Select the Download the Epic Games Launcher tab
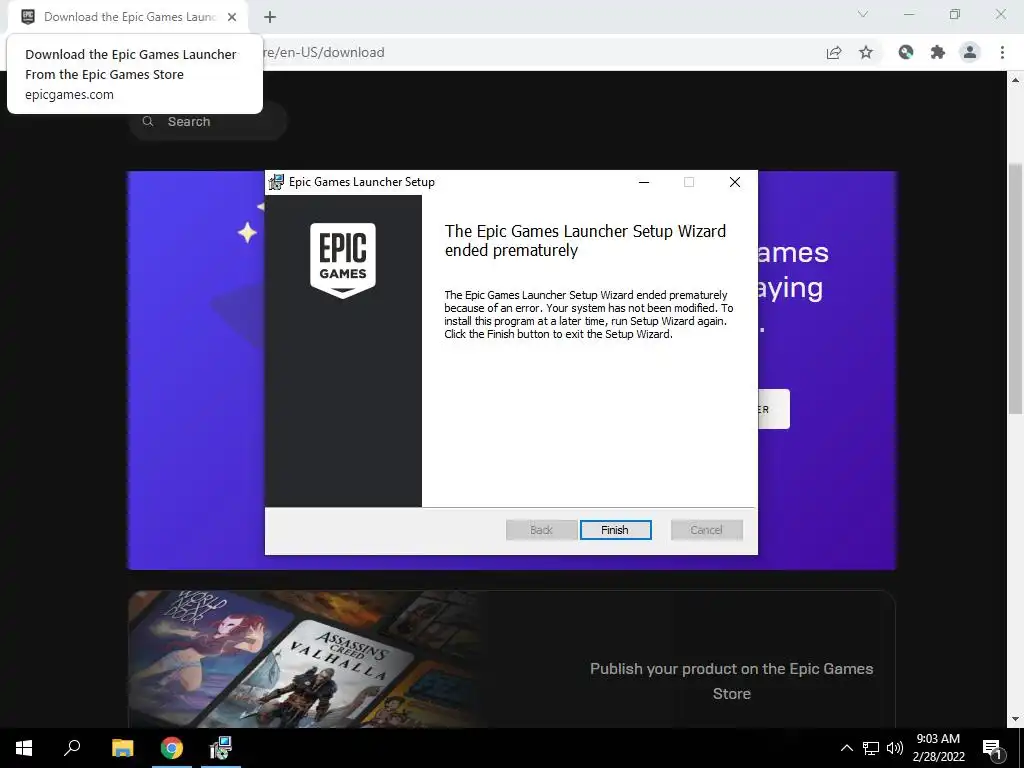Image resolution: width=1024 pixels, height=768 pixels. (x=129, y=17)
